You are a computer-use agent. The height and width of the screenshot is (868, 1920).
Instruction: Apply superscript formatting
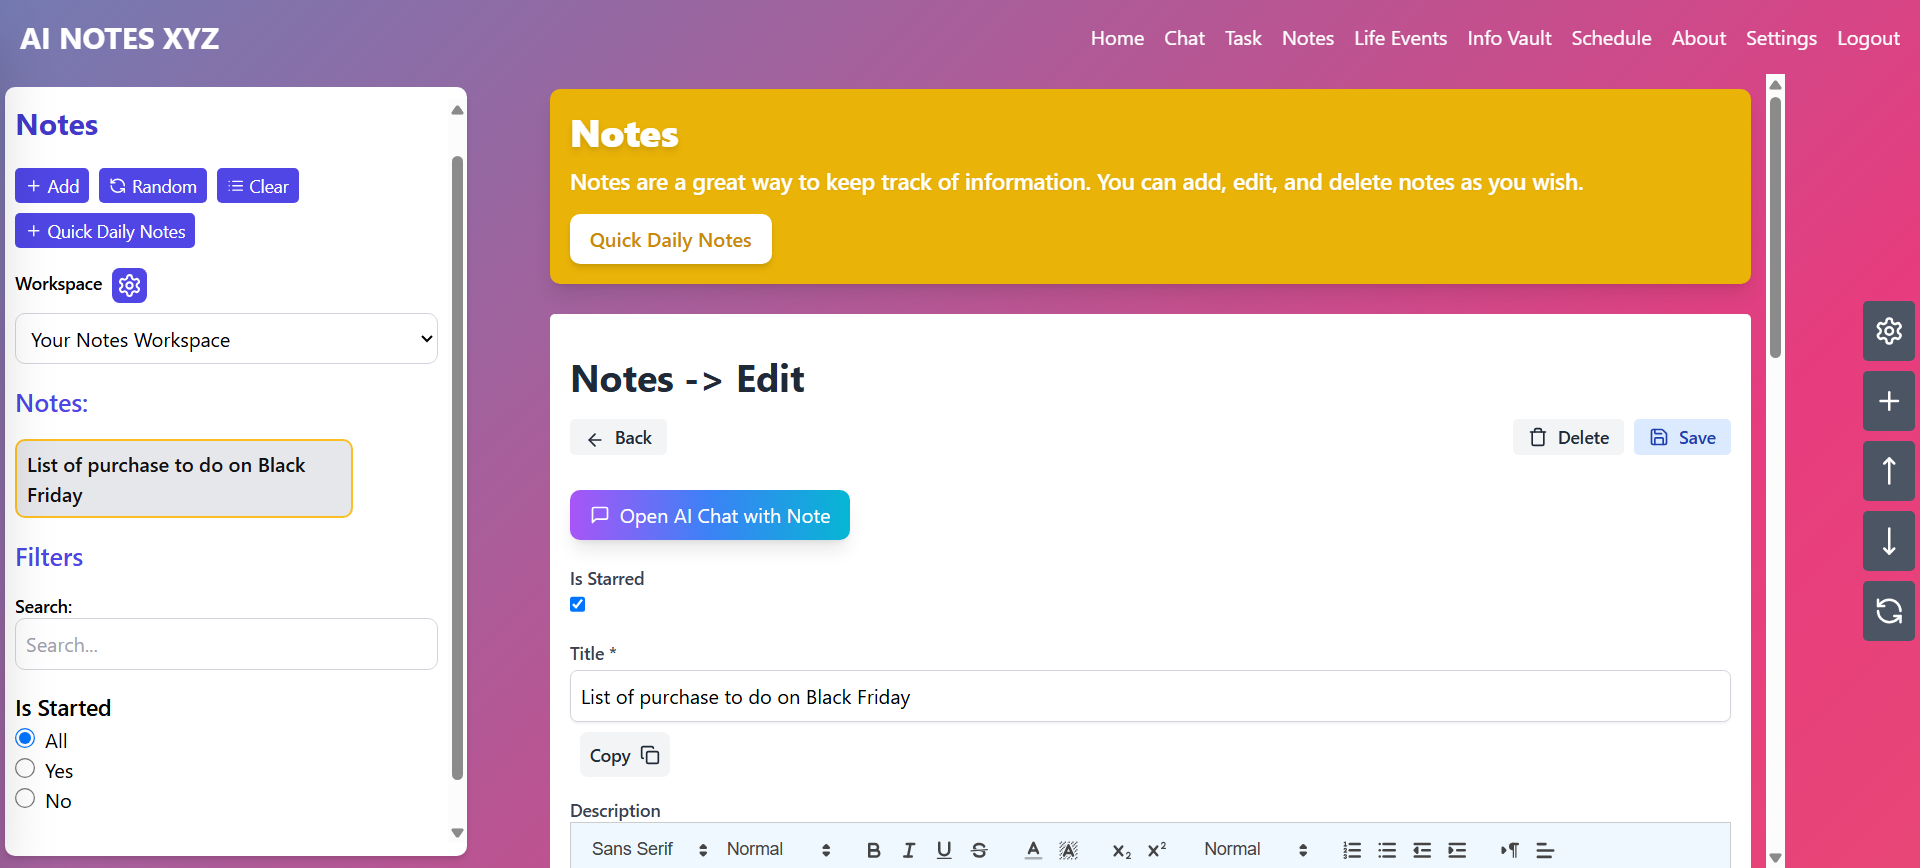coord(1157,850)
